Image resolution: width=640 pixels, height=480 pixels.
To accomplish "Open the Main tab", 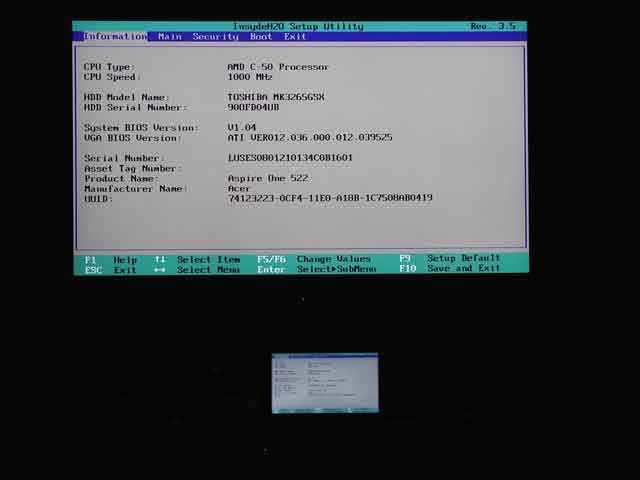I will pyautogui.click(x=170, y=37).
